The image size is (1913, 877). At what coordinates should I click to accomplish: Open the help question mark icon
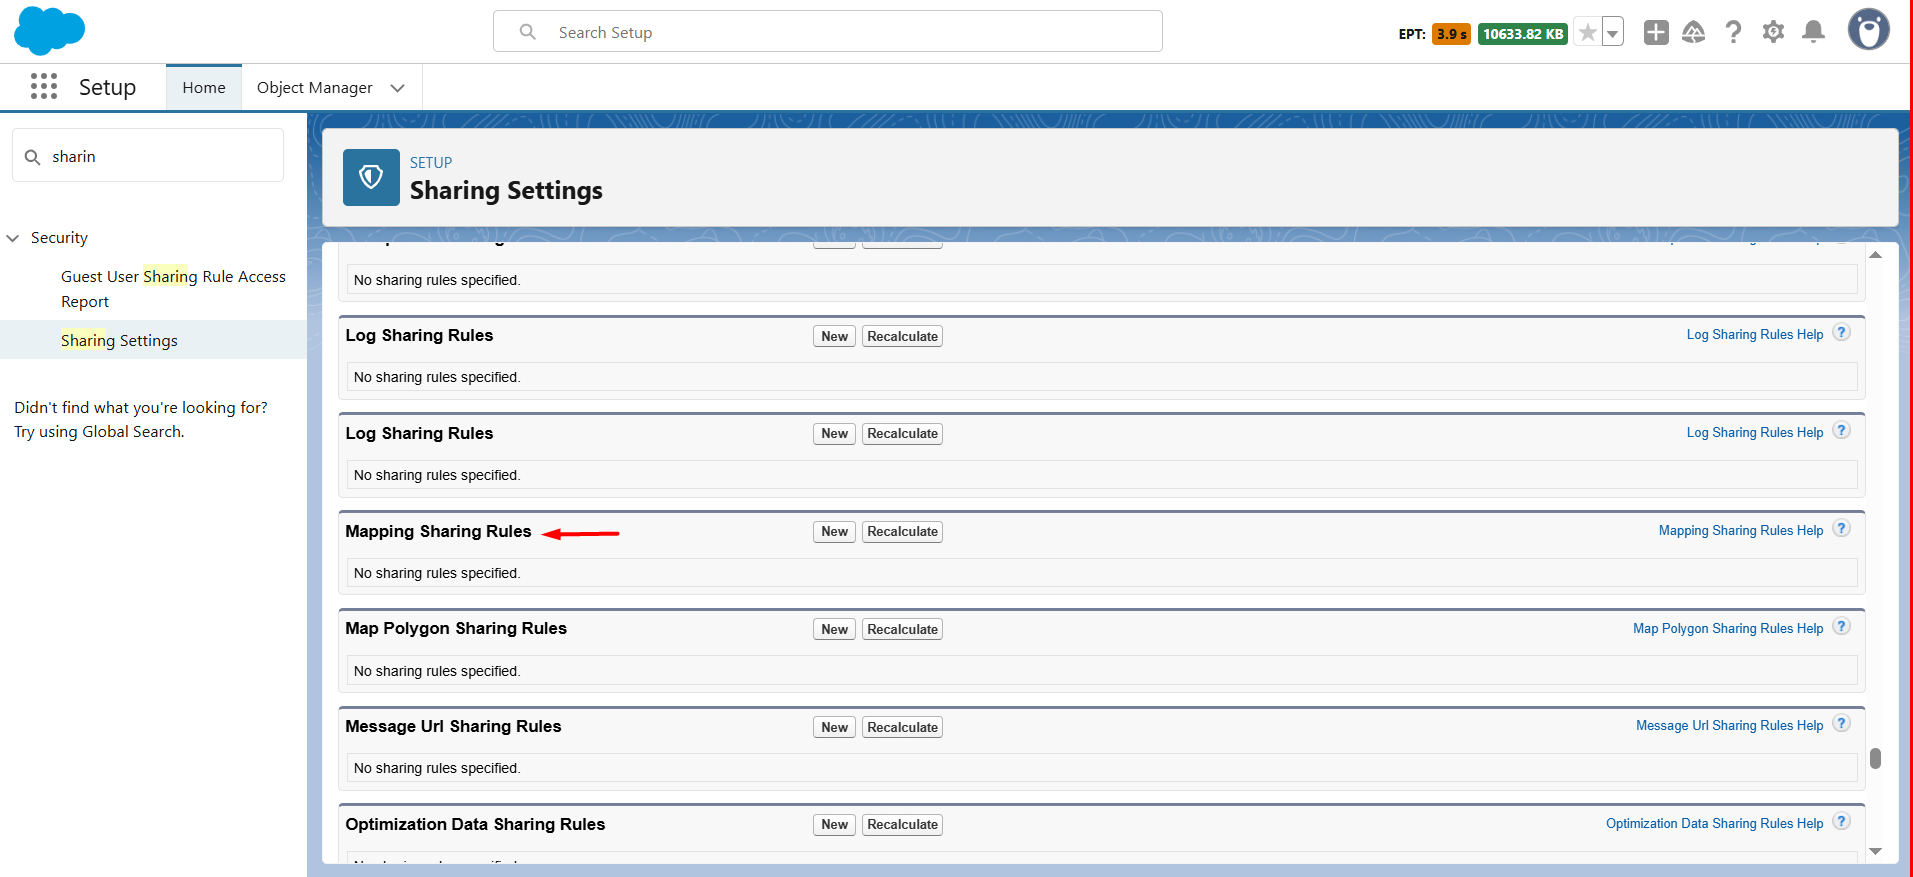(1733, 32)
